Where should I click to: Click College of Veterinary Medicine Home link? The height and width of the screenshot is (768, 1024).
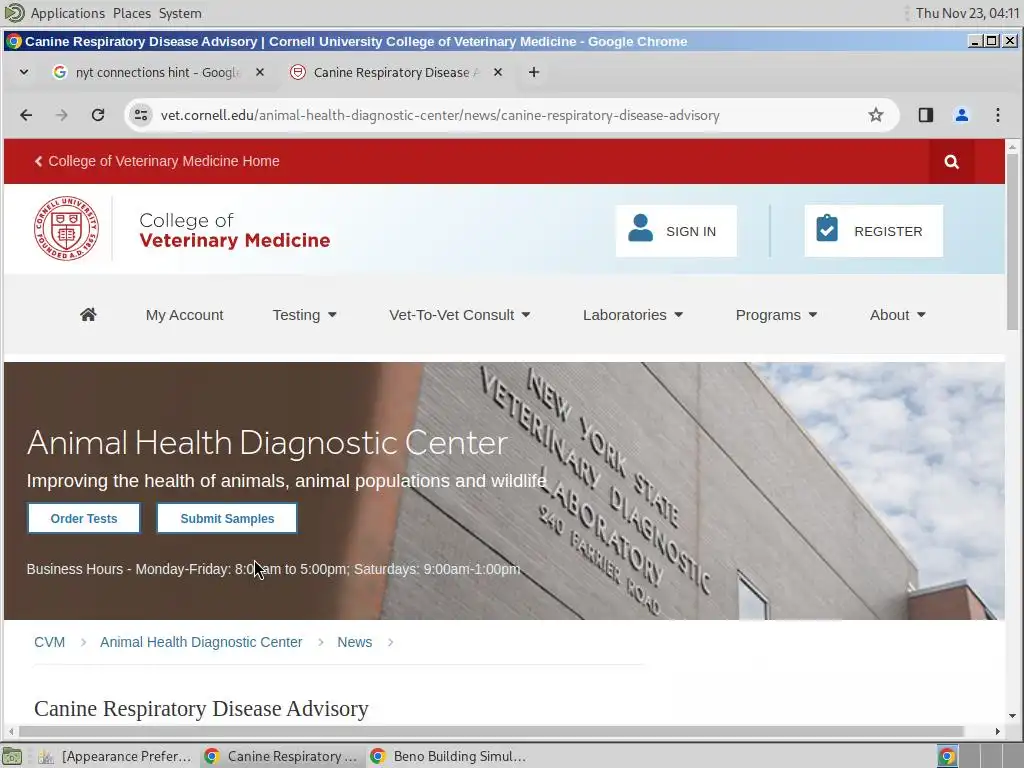click(157, 161)
